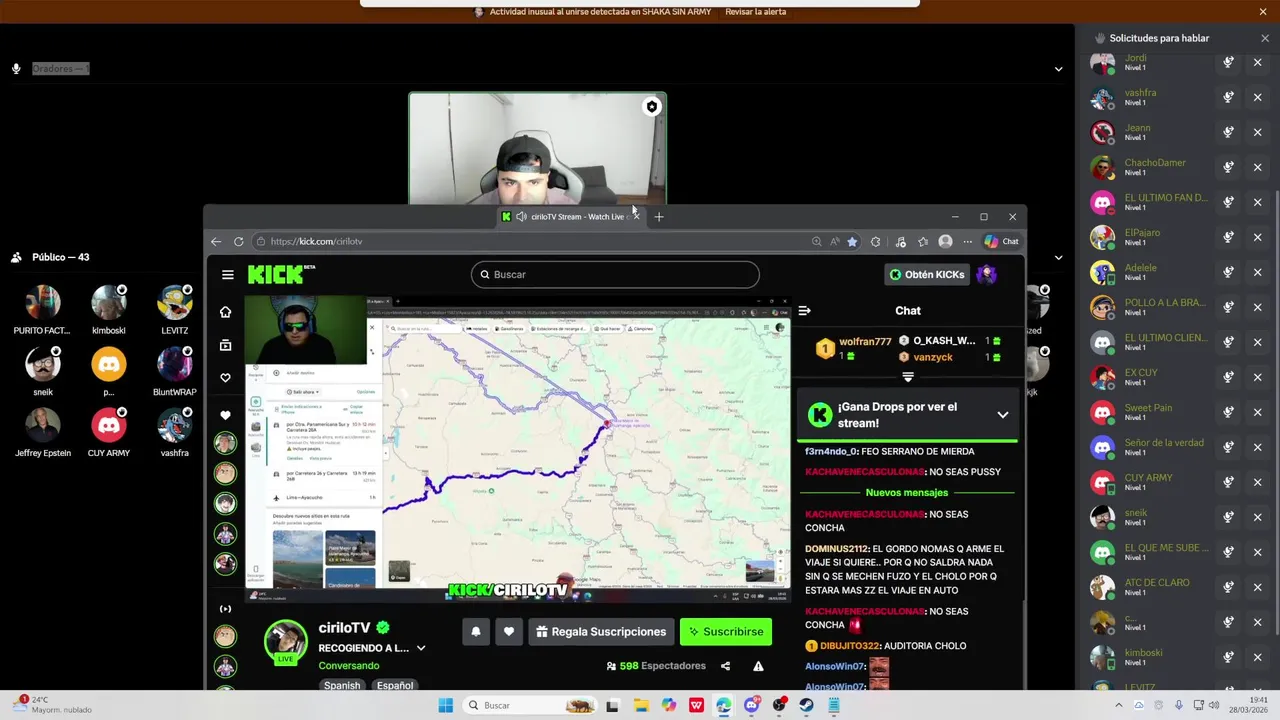Dismiss ElPajaro's speak request

pos(1258,237)
